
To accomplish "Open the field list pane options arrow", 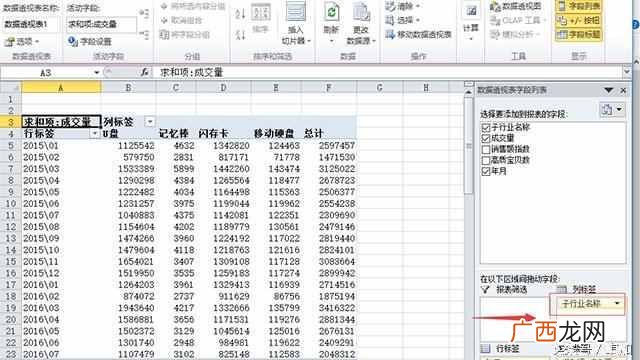I will (x=609, y=90).
